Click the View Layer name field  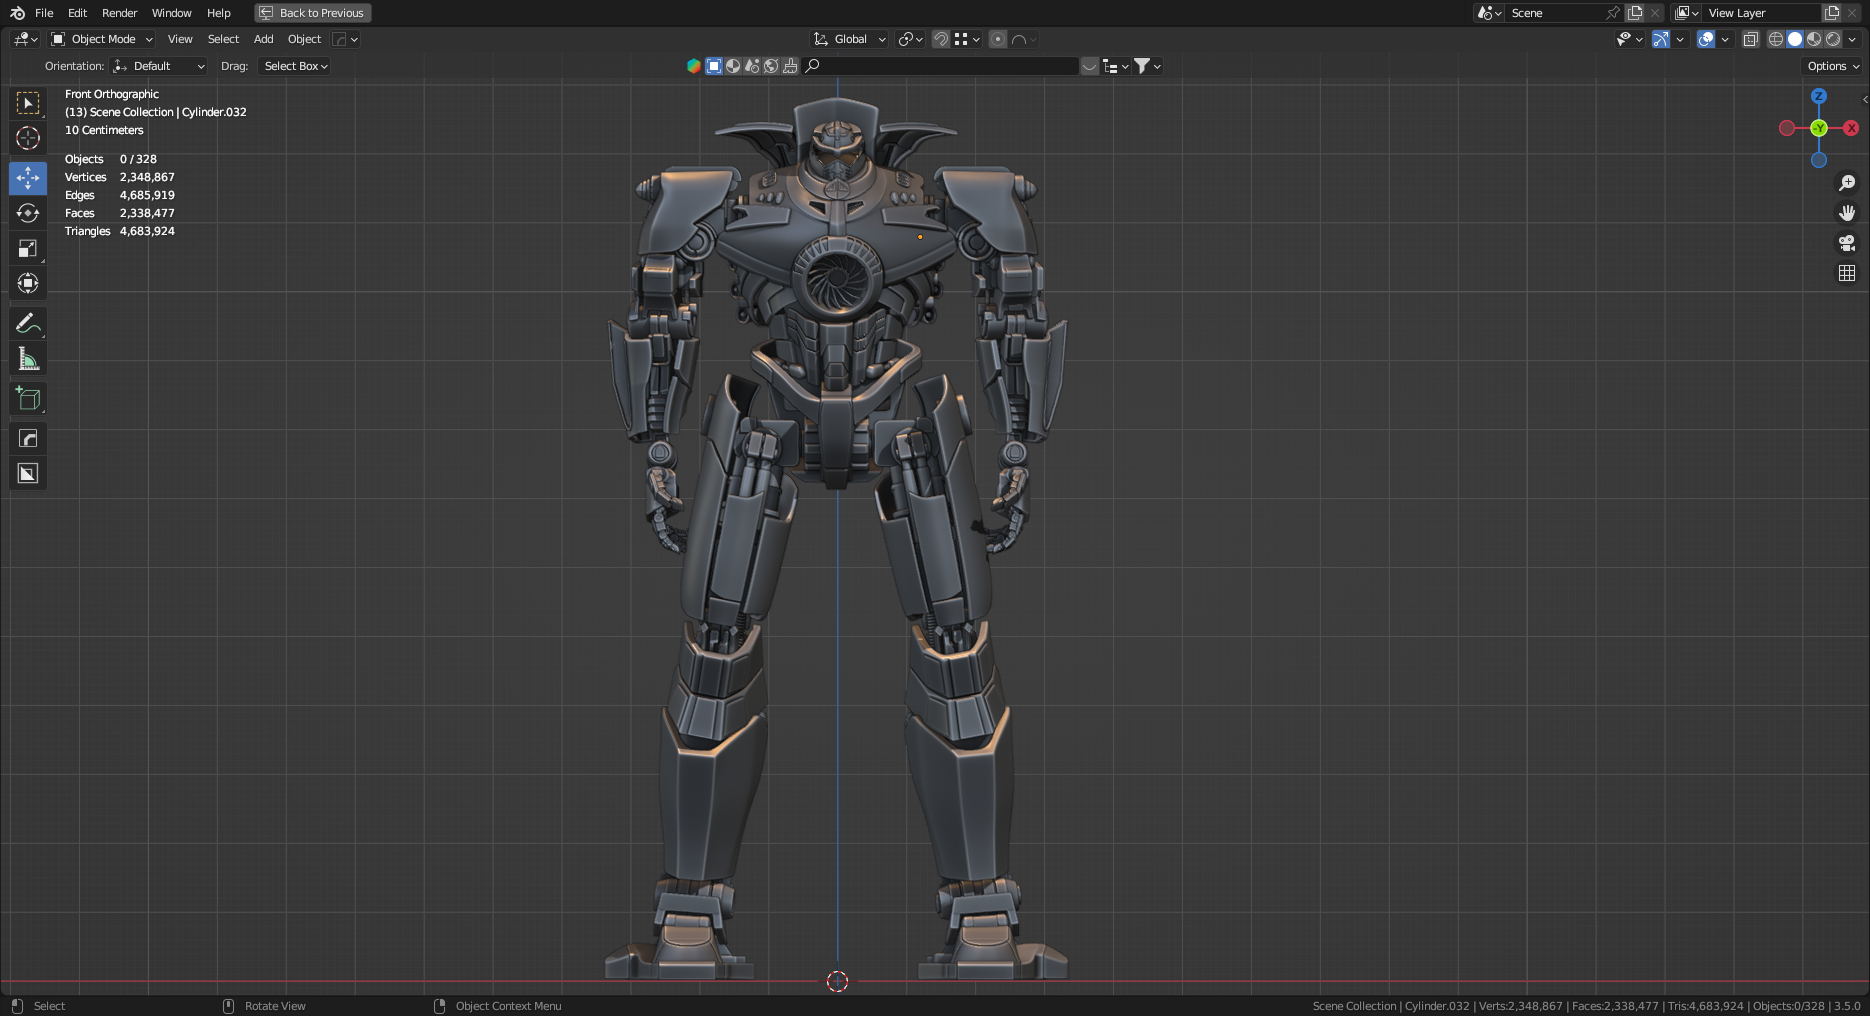[x=1761, y=13]
